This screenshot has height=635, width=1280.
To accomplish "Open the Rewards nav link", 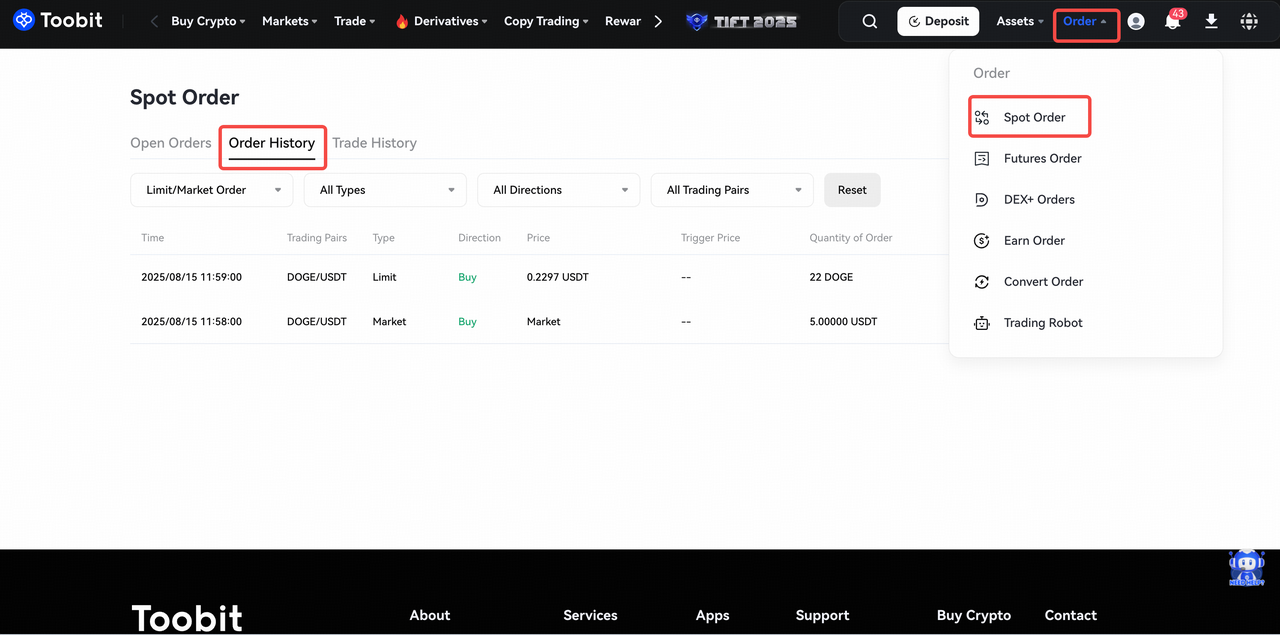I will pos(623,21).
